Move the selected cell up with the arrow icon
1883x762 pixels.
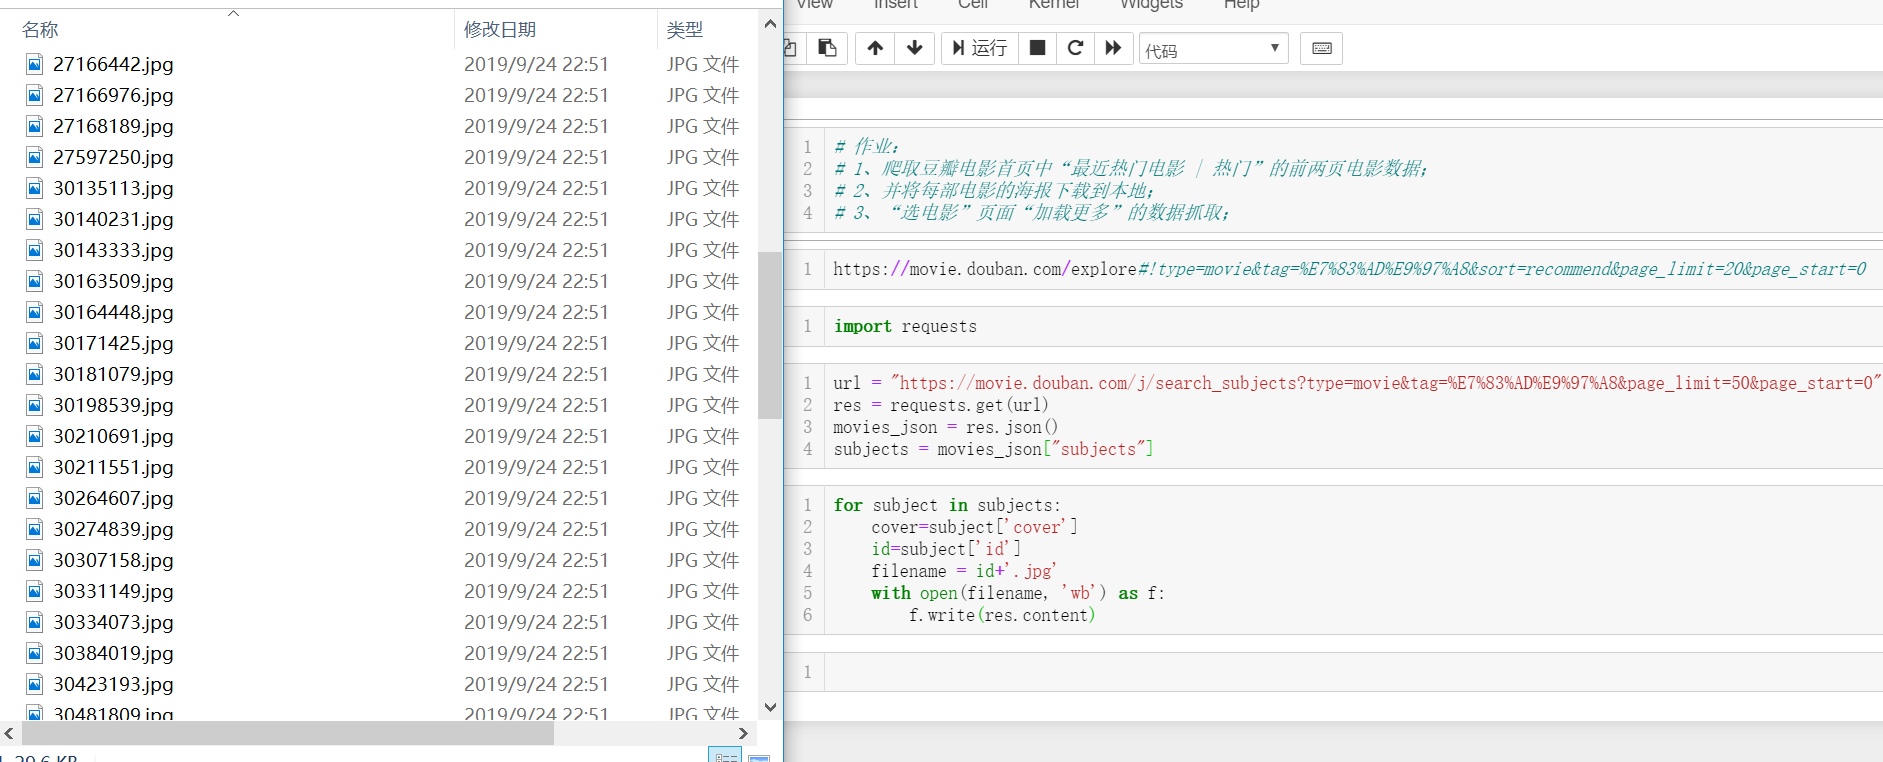pyautogui.click(x=875, y=48)
